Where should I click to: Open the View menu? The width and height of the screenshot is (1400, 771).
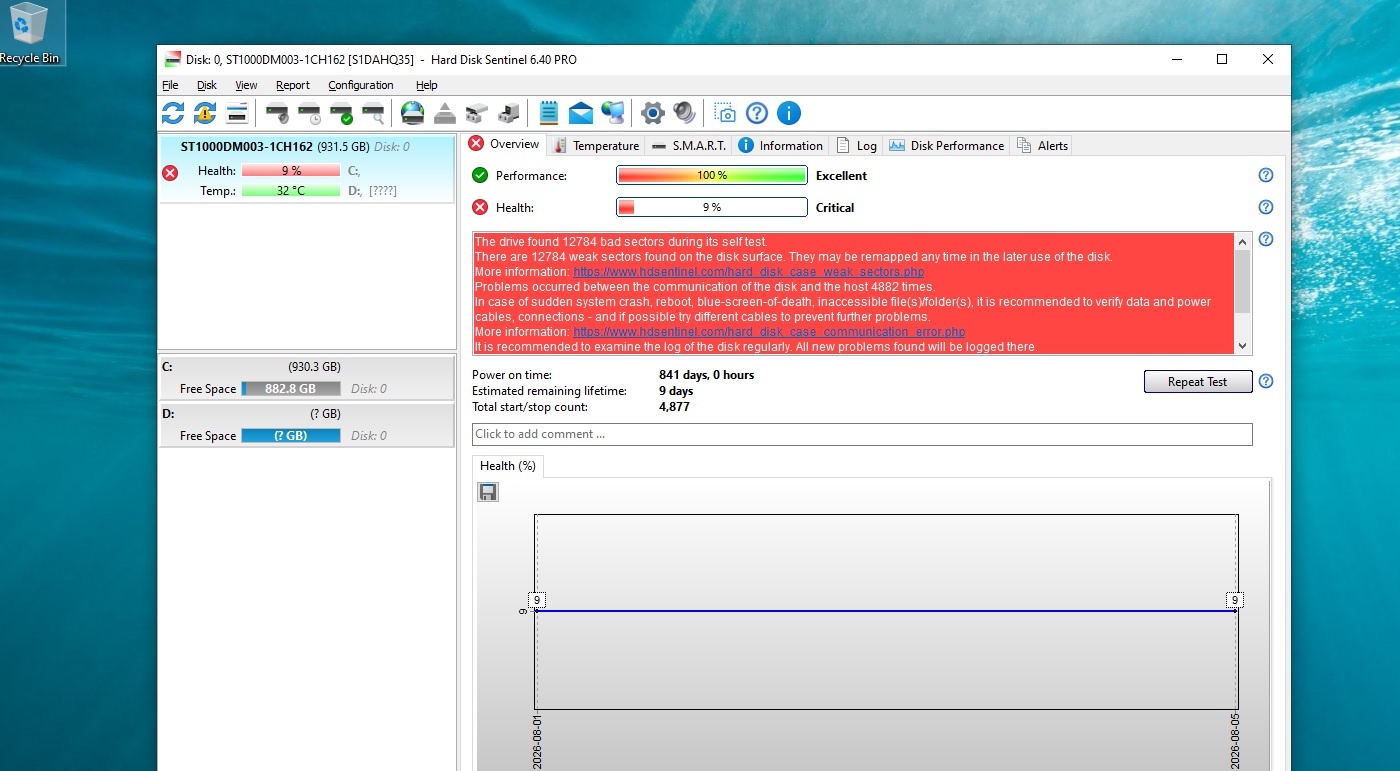tap(246, 85)
